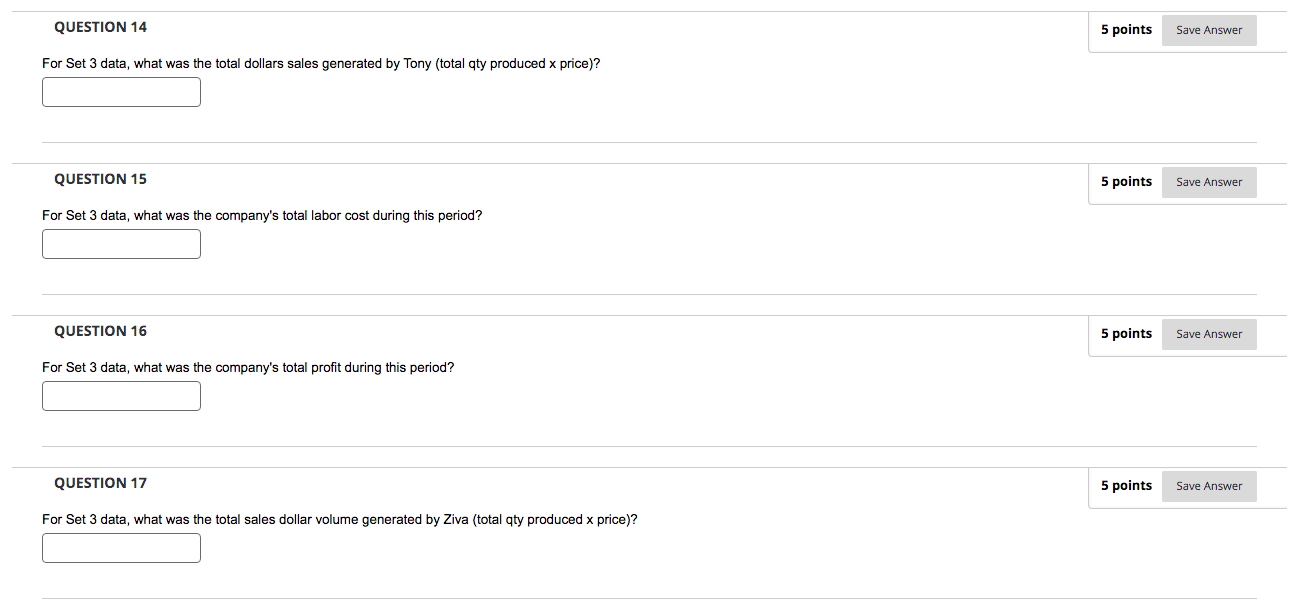The width and height of the screenshot is (1293, 615).
Task: Click the Ziva sales volume question text
Action: pos(340,519)
